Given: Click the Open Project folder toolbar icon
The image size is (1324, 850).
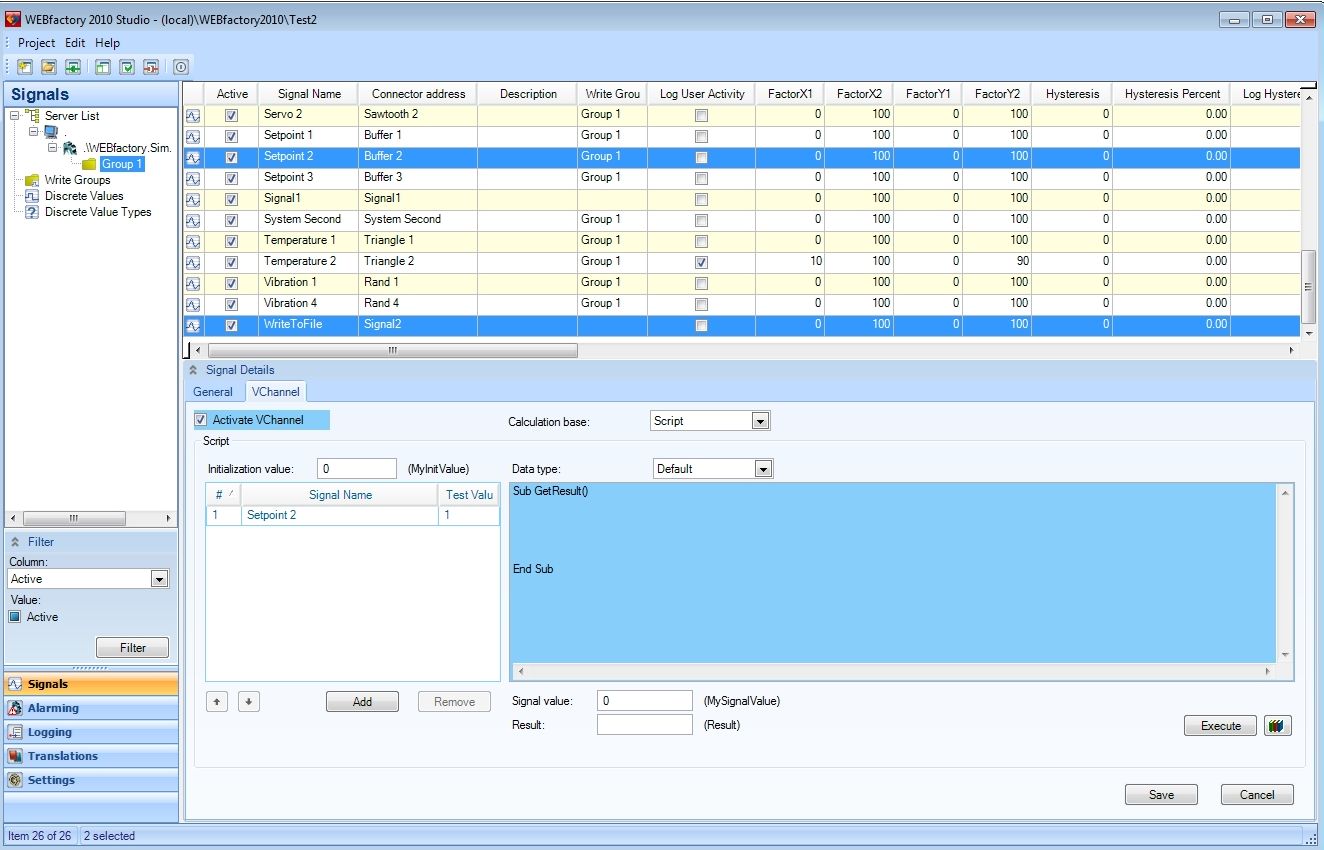Looking at the screenshot, I should 48,67.
